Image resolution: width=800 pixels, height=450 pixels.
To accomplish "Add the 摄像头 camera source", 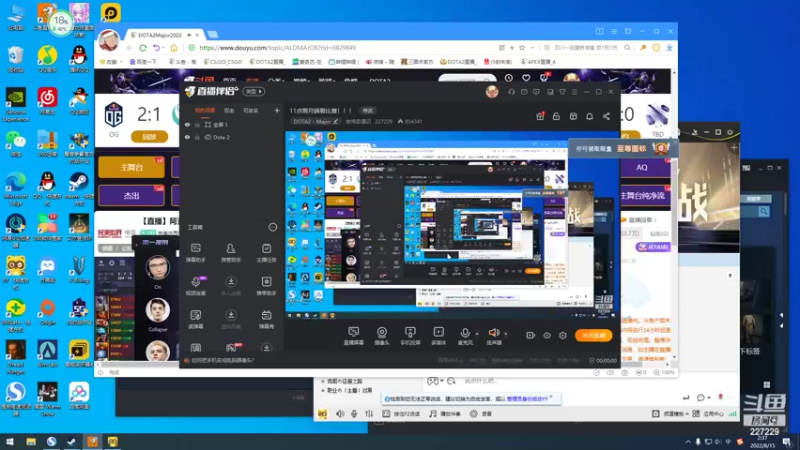I will (382, 336).
